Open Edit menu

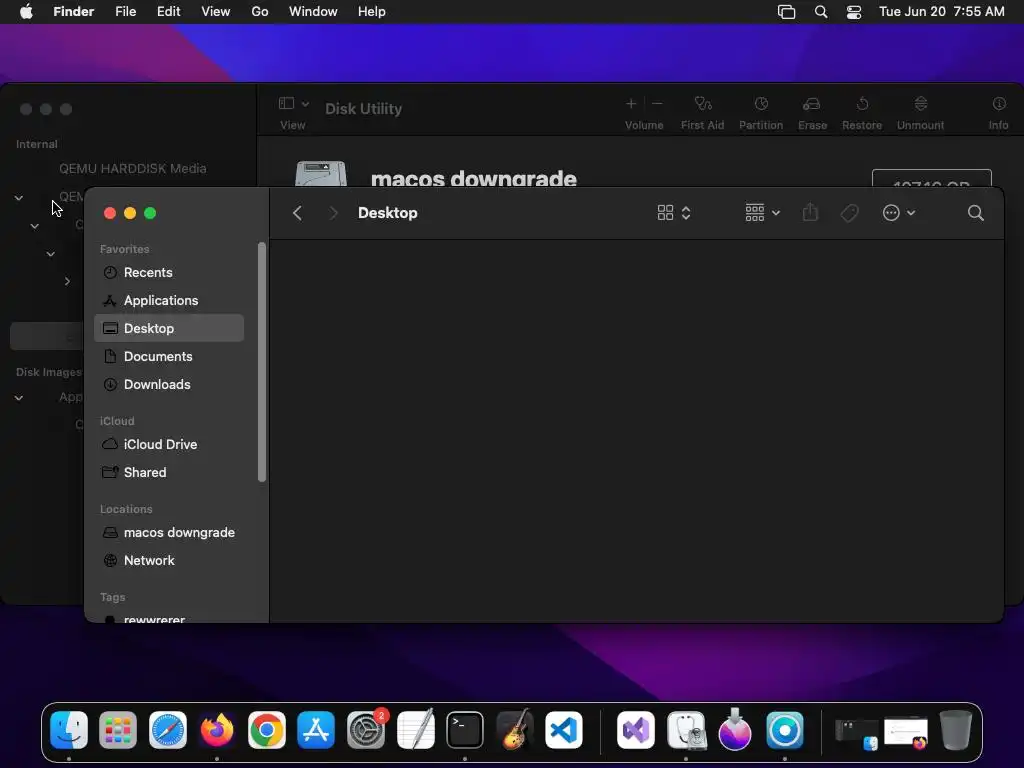coord(168,12)
